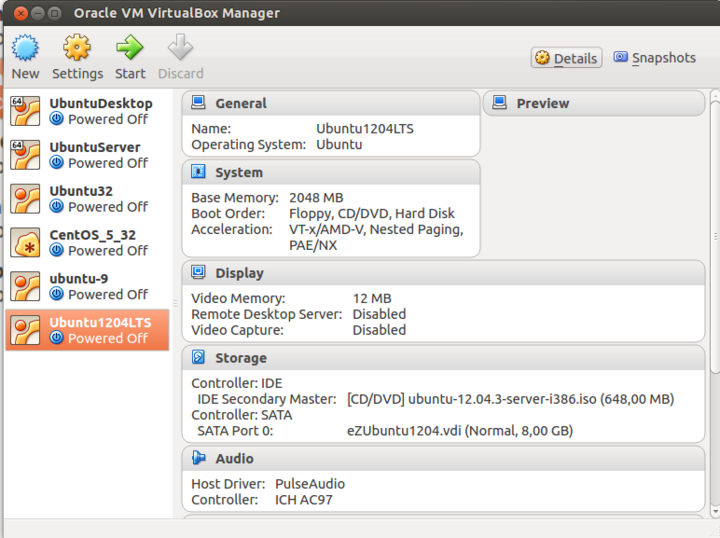720x538 pixels.
Task: Open the Display settings header link
Action: 240,273
